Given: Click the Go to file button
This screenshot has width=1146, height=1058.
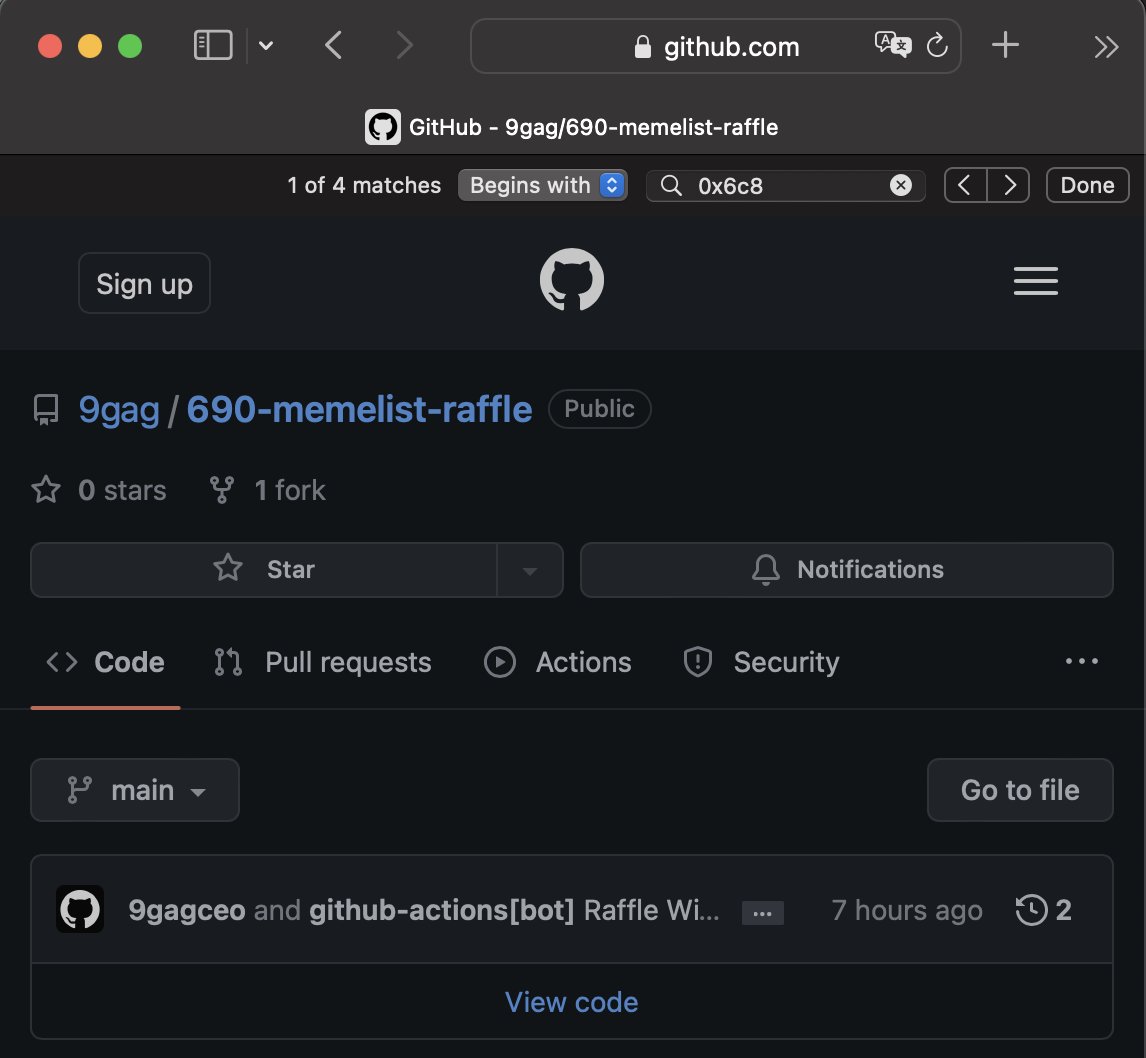Looking at the screenshot, I should (x=1020, y=790).
